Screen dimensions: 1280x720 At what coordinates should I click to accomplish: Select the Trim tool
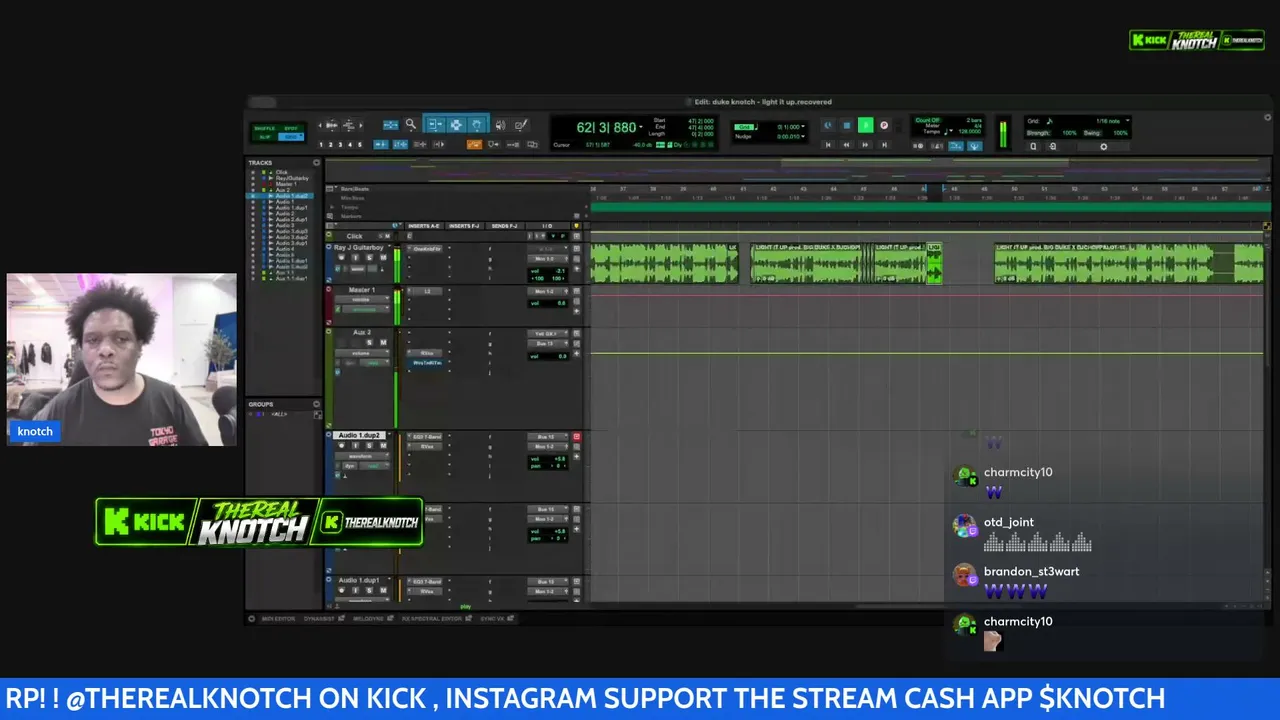click(435, 125)
